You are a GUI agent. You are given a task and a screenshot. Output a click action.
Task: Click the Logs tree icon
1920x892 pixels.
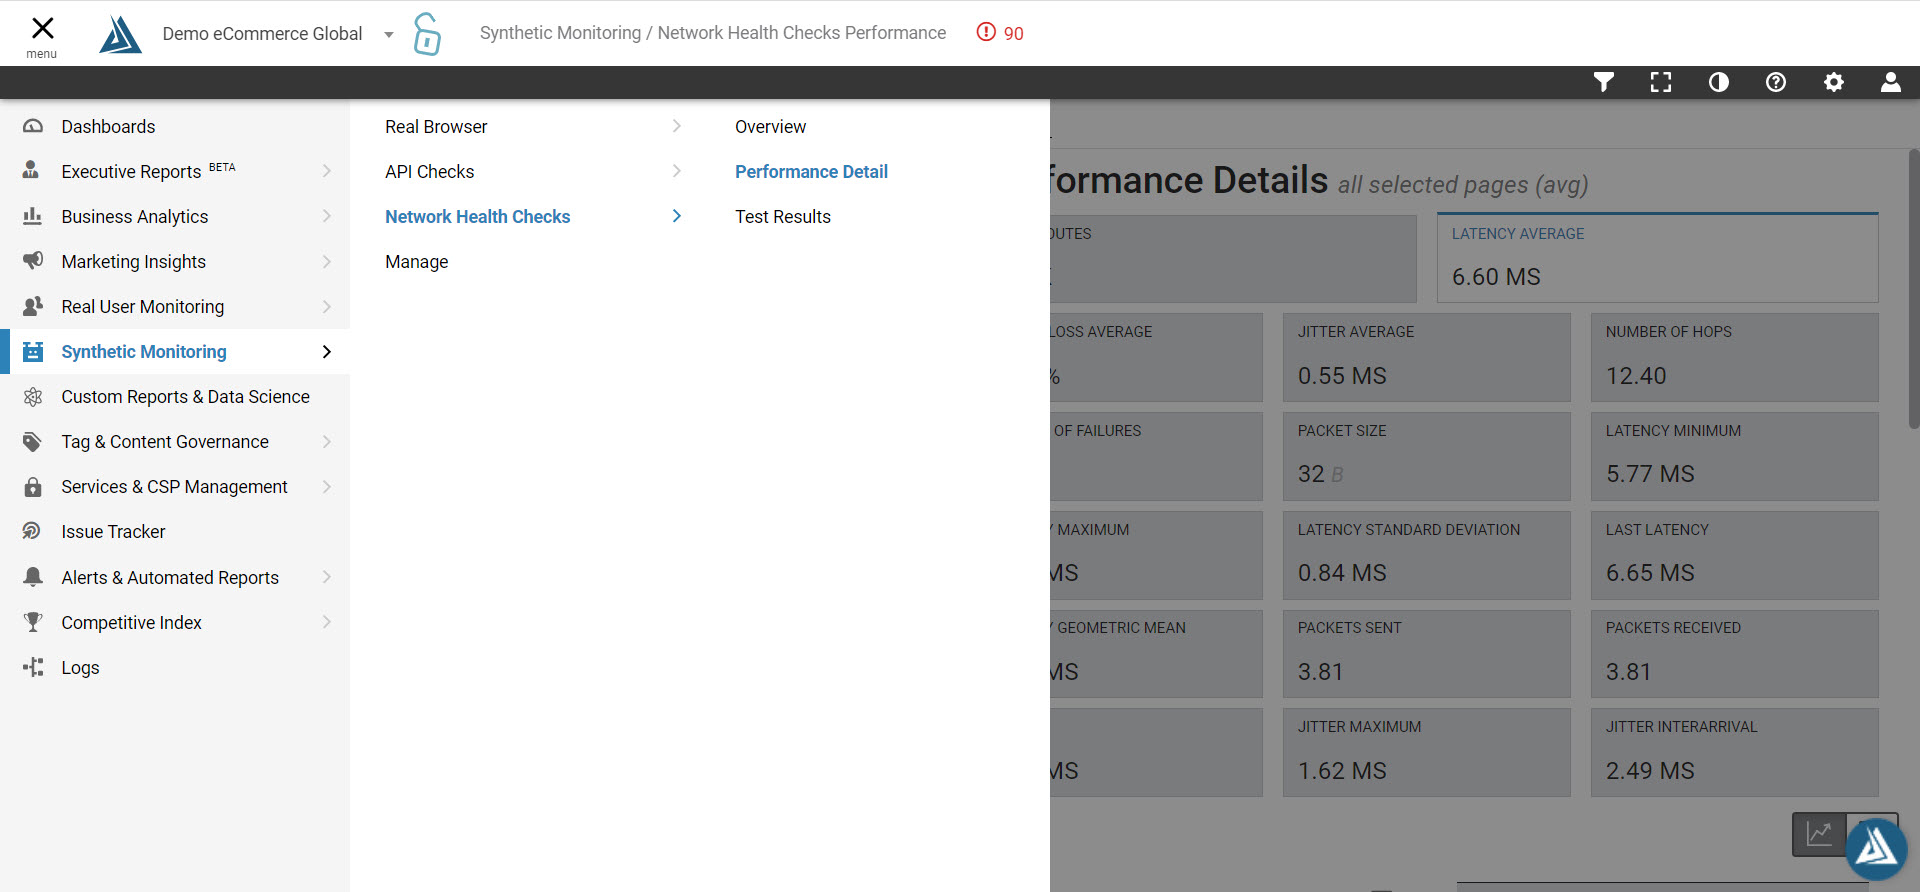pyautogui.click(x=33, y=667)
